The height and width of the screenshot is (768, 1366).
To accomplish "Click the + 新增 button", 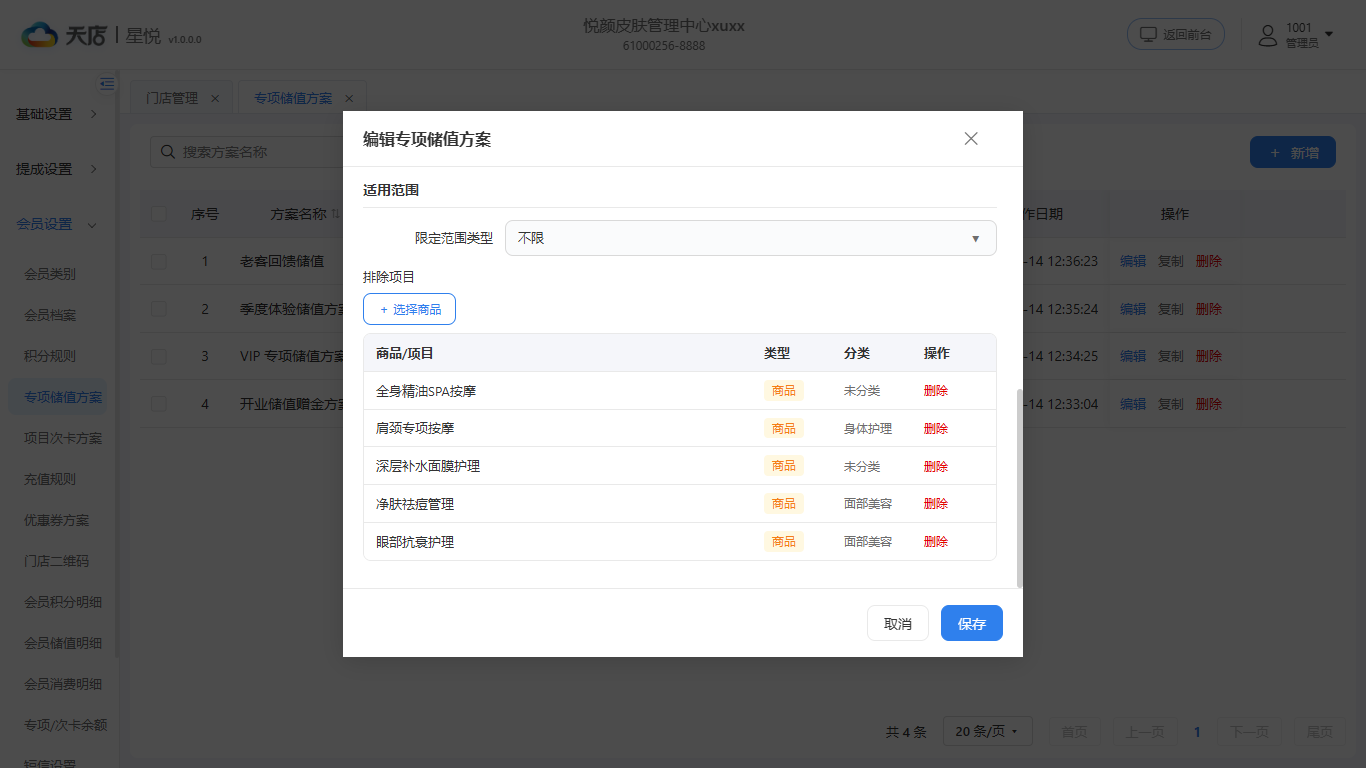I will 1293,152.
